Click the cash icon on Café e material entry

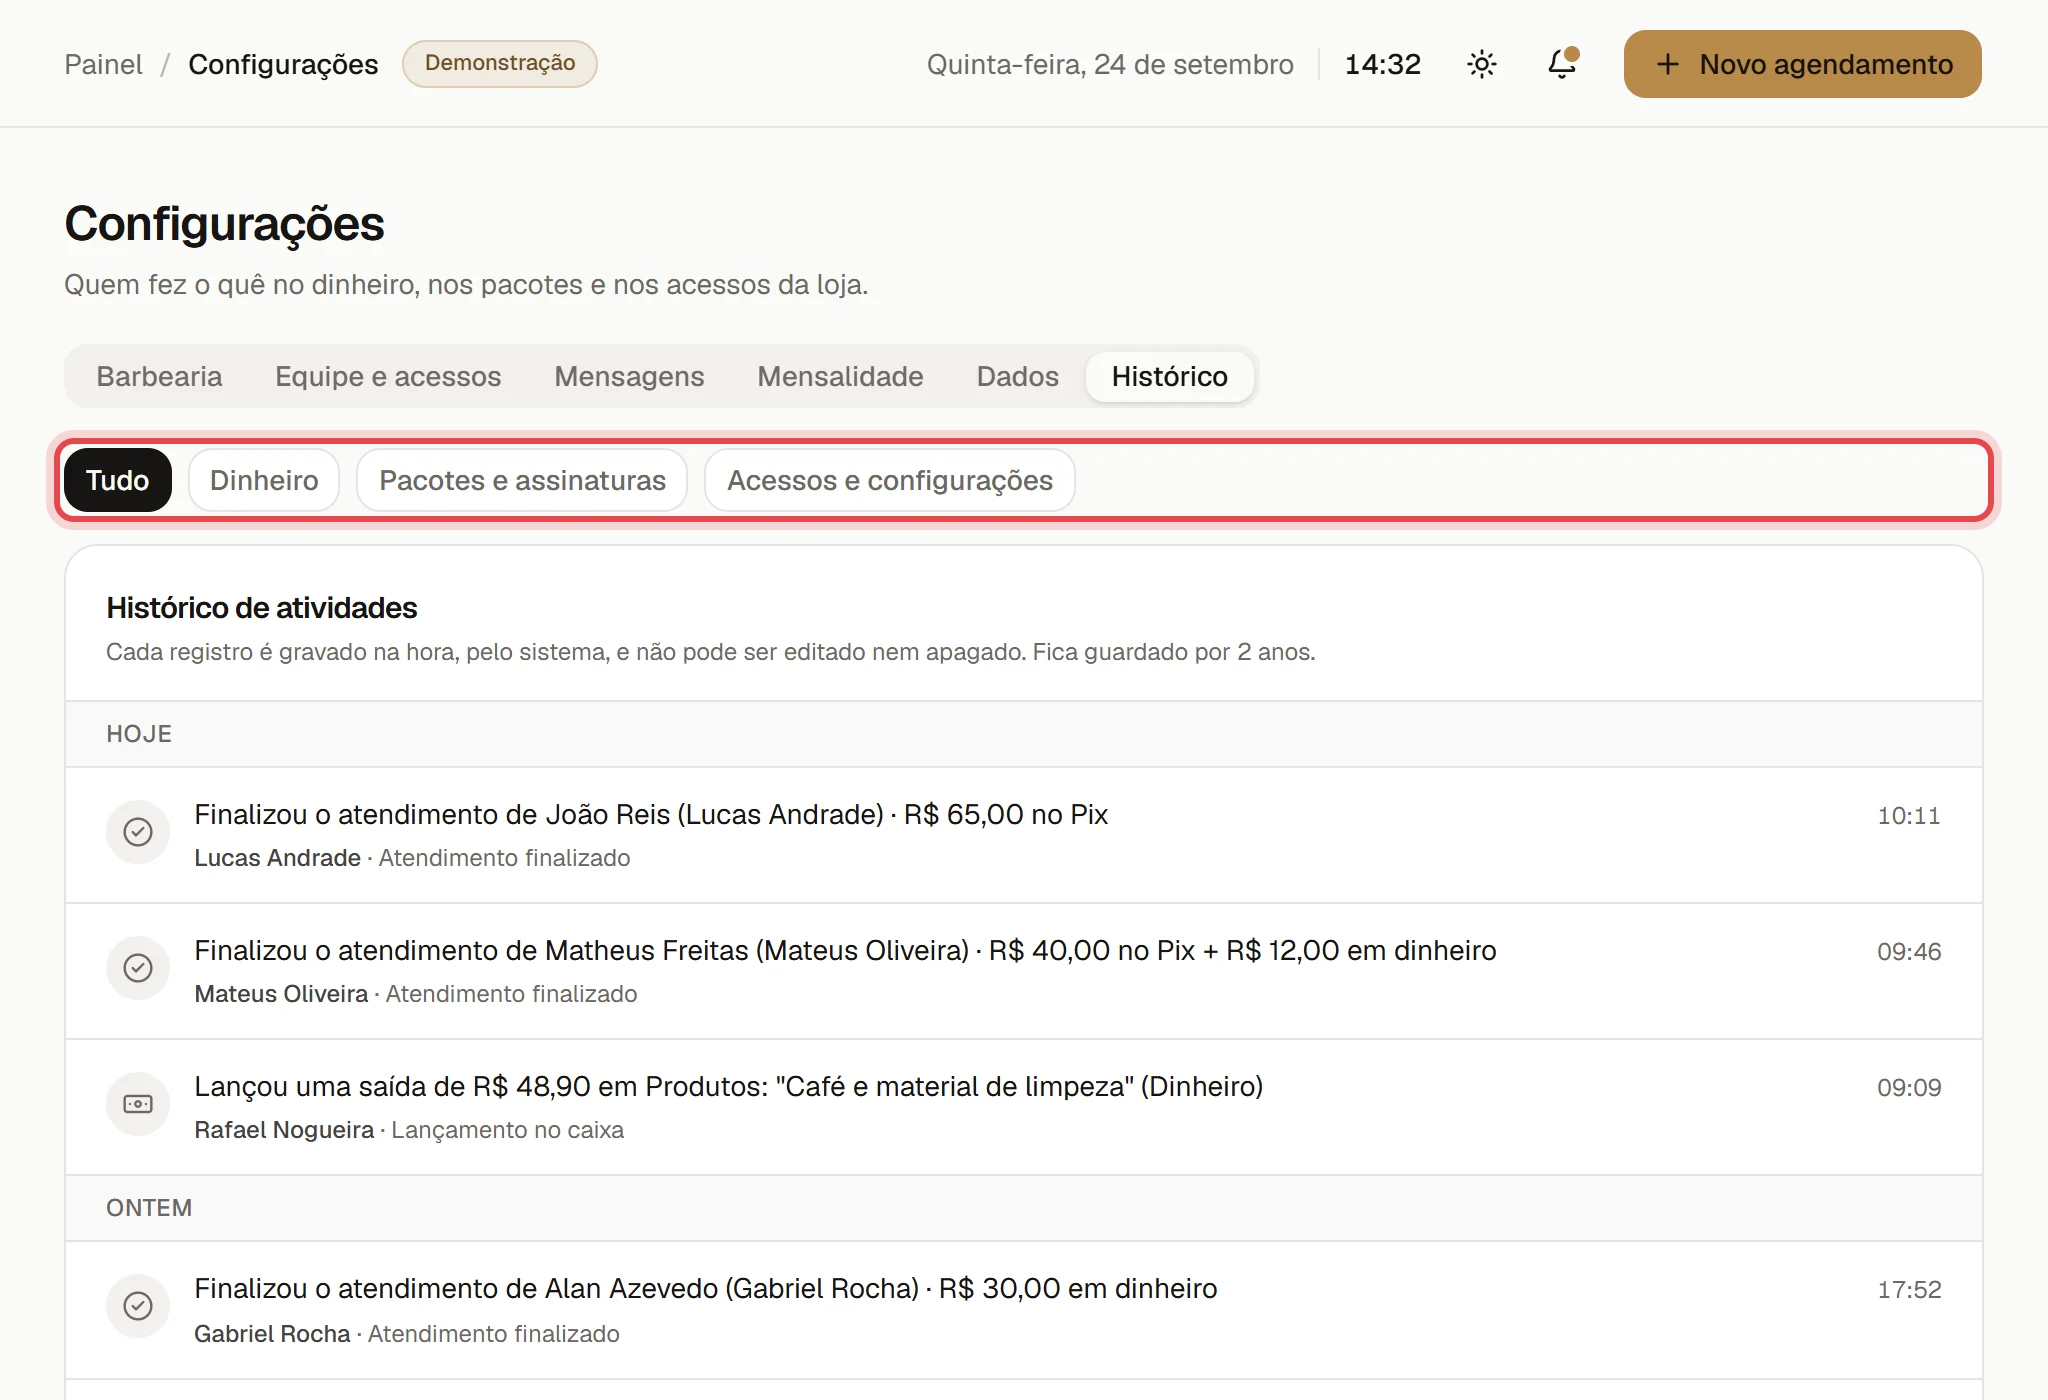[x=138, y=1104]
